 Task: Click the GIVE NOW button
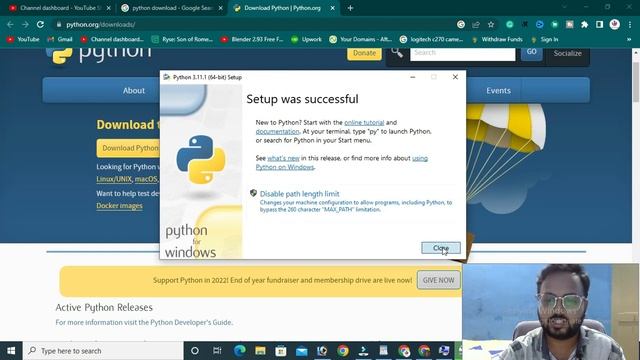tap(438, 280)
